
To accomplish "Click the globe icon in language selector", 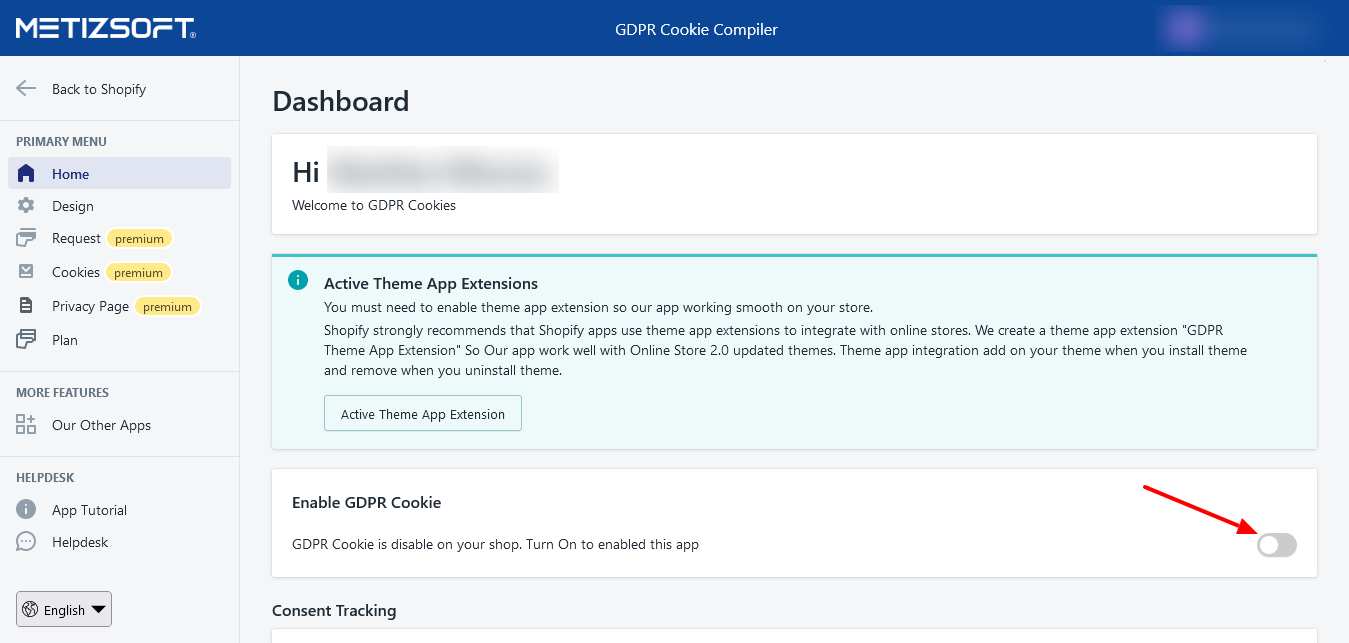I will tap(30, 609).
